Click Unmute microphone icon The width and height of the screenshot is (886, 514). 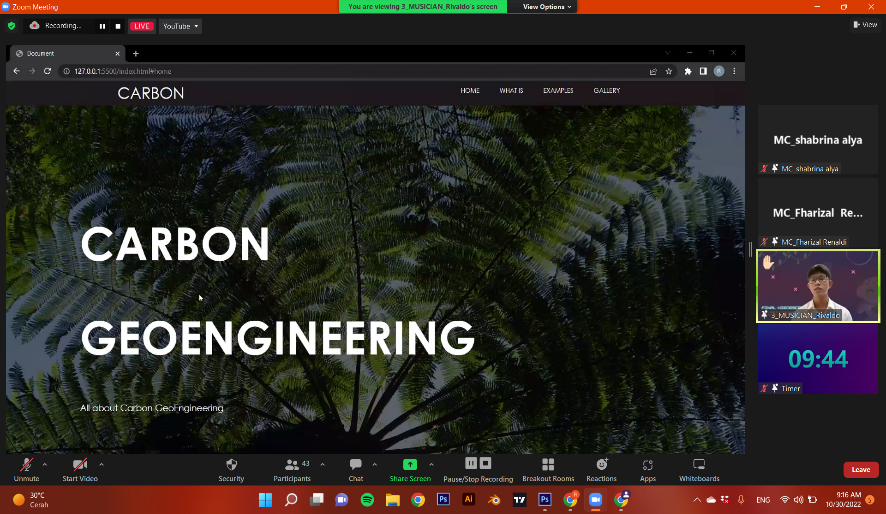26,465
